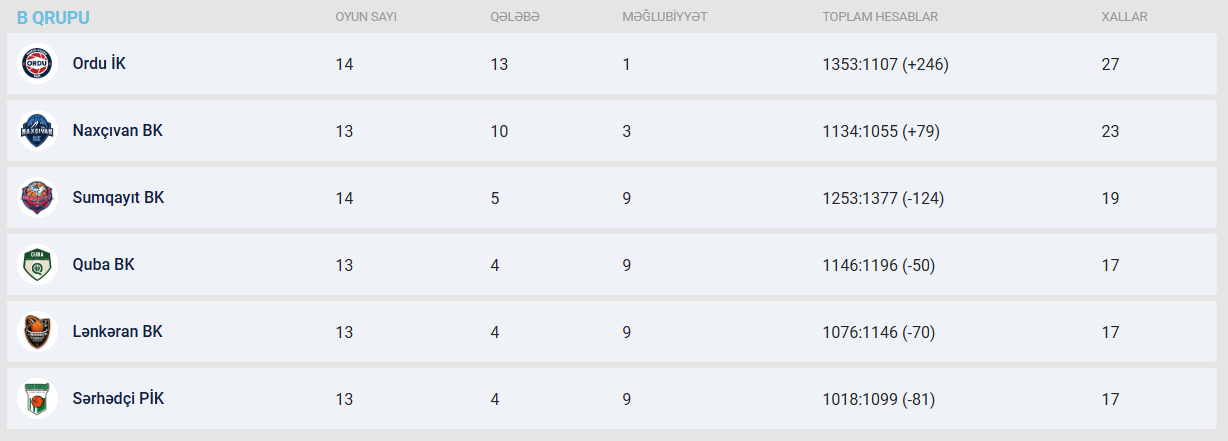Open the Naxçıvan BK team name

coord(117,131)
